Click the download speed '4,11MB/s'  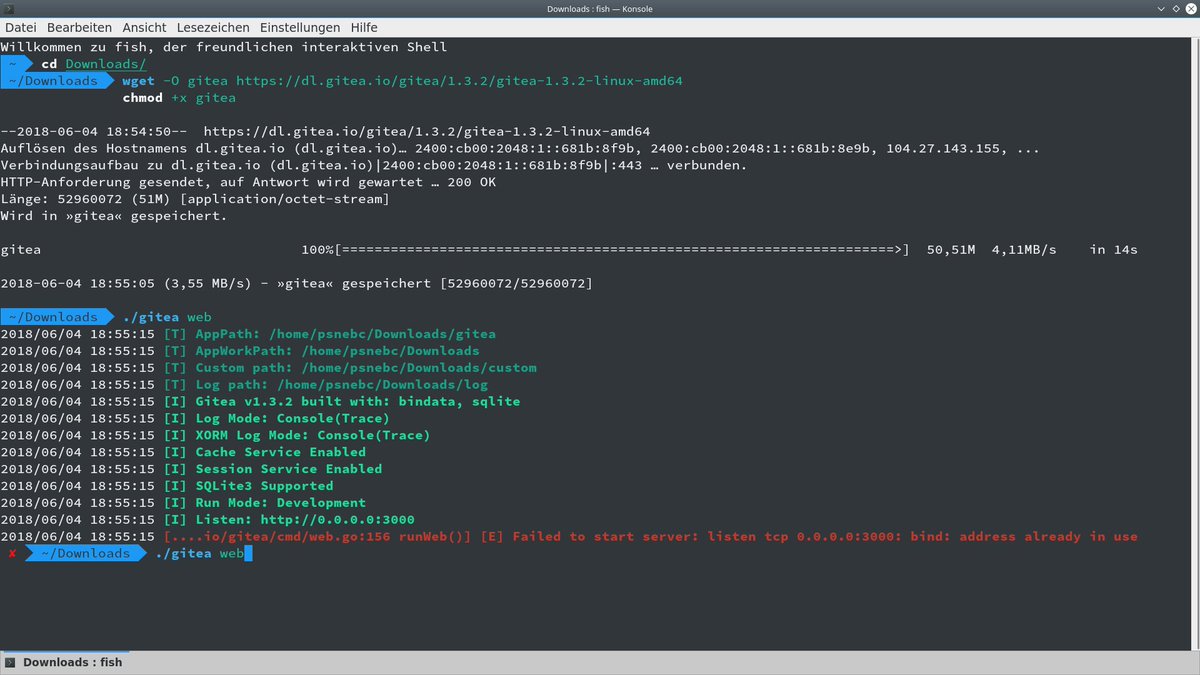1024,250
